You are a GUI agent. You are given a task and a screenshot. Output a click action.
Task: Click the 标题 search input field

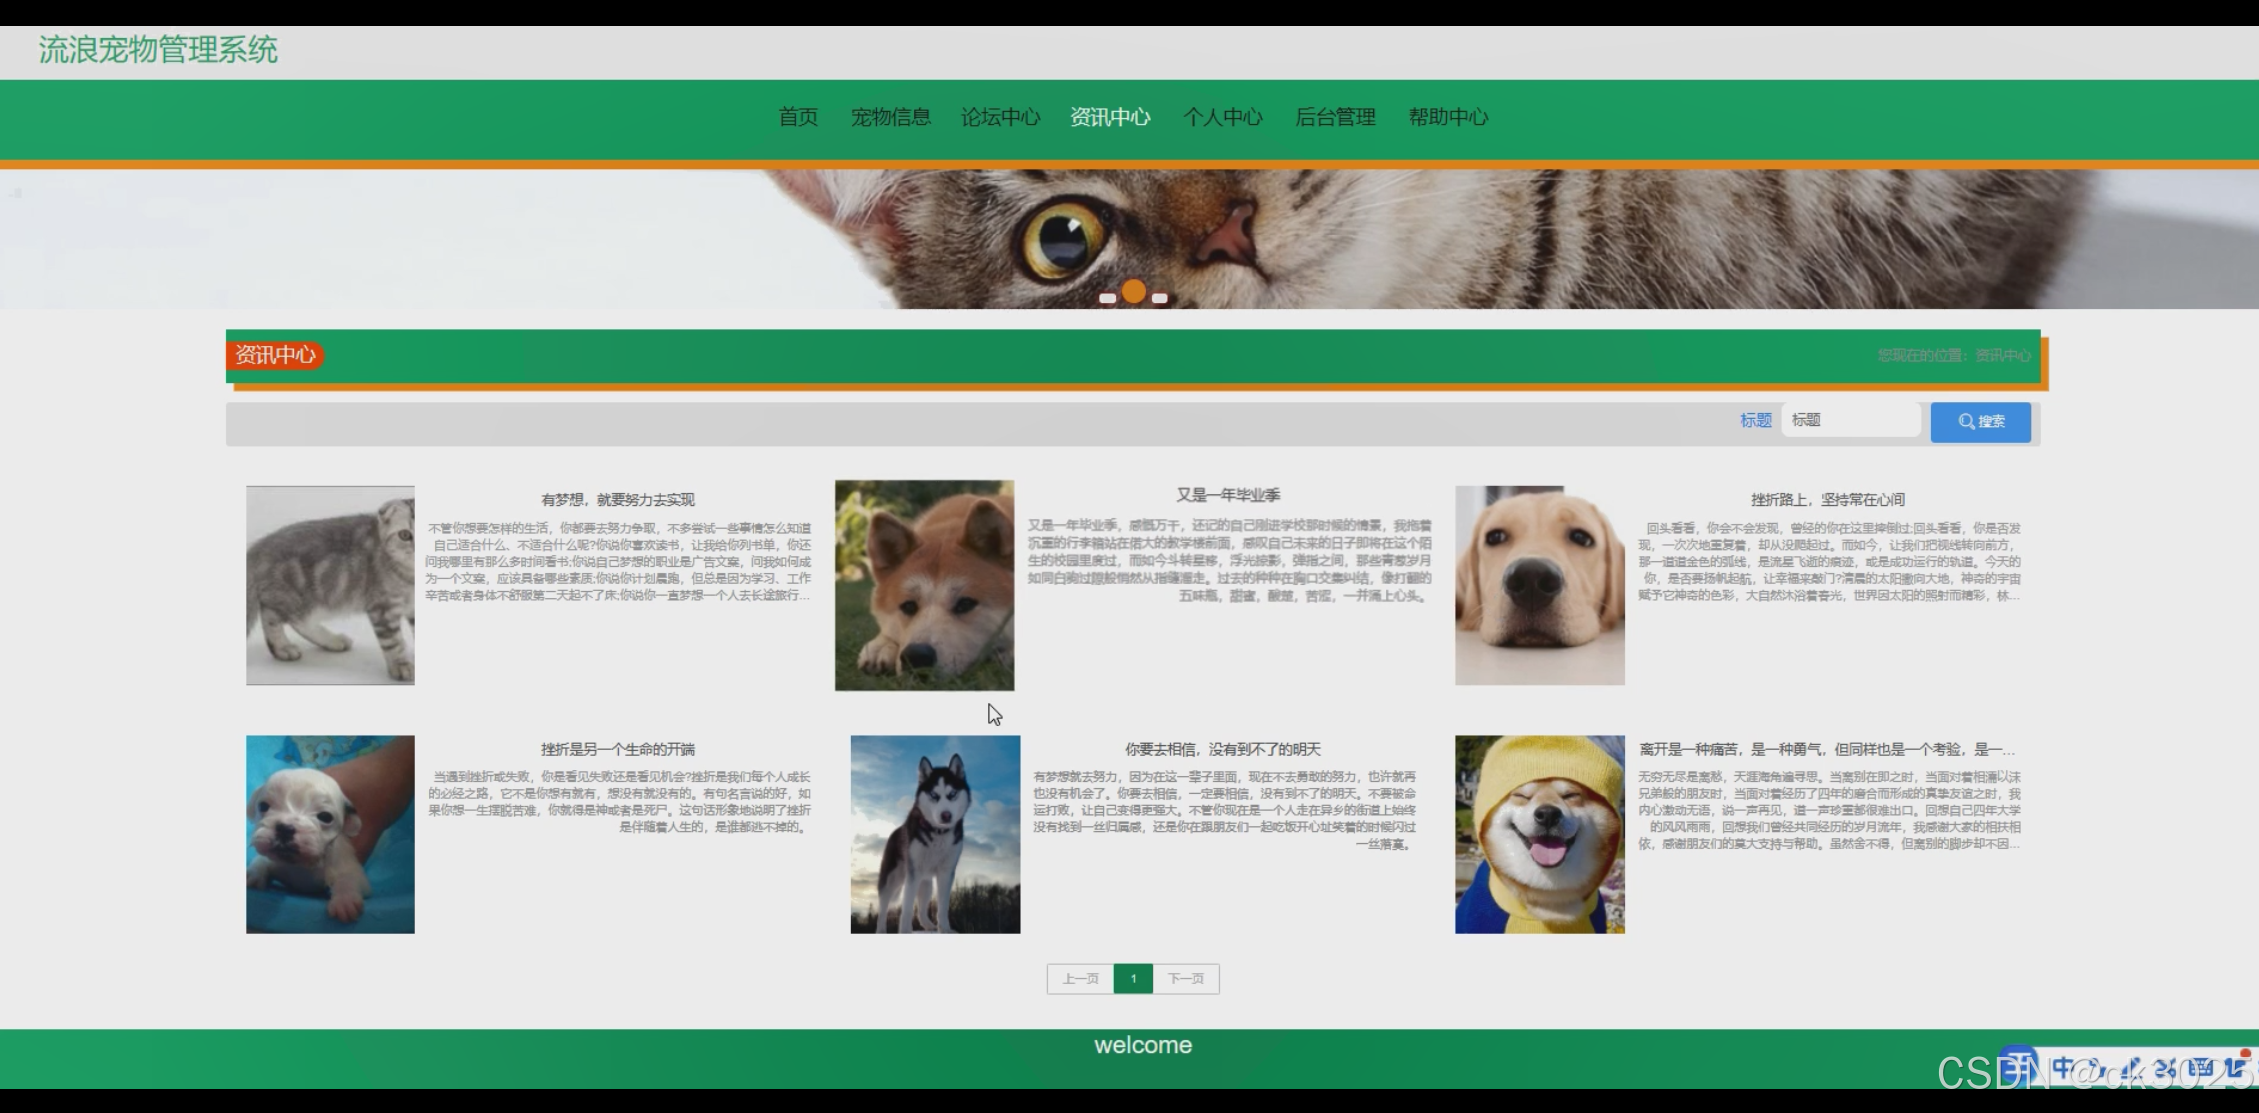pos(1850,420)
